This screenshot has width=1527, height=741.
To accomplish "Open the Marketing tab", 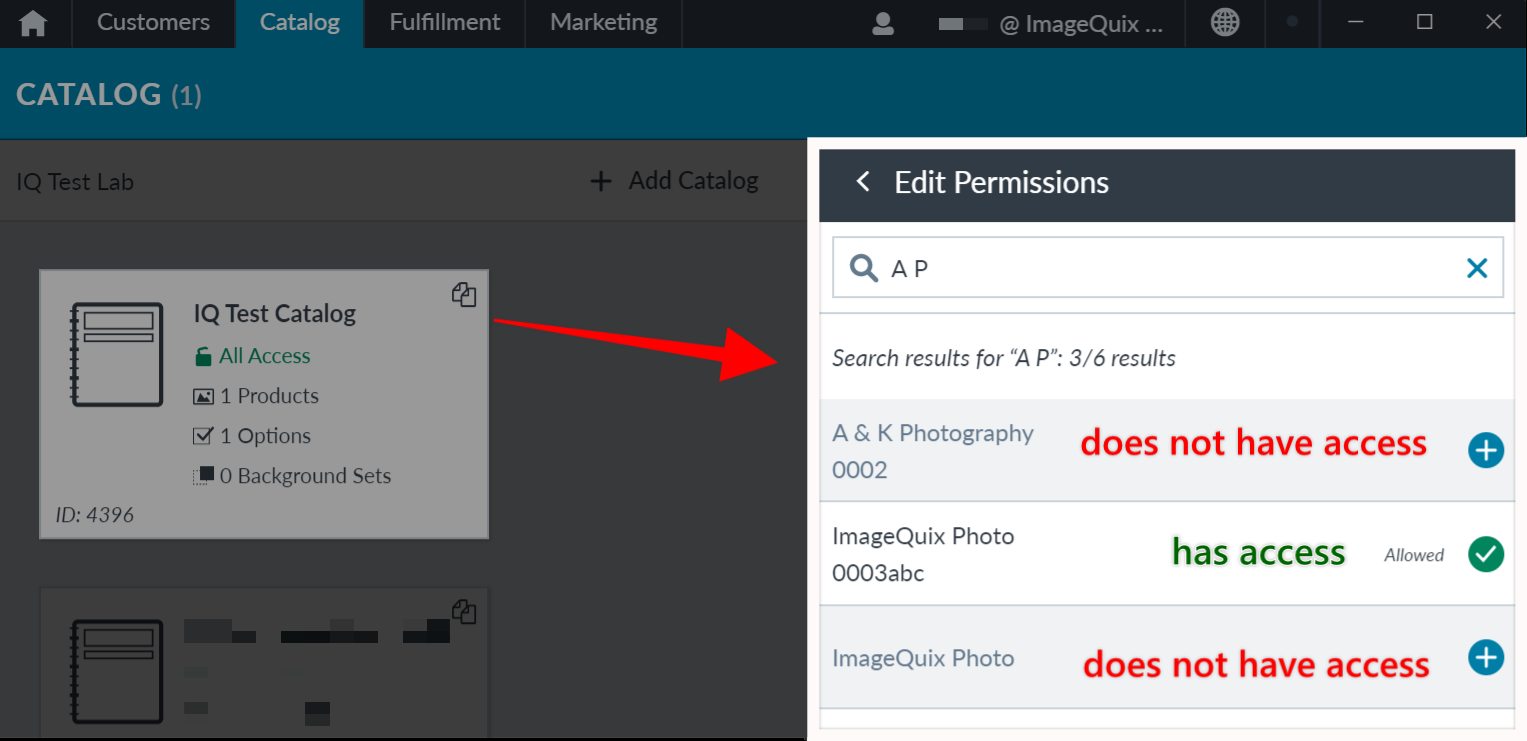I will (604, 23).
